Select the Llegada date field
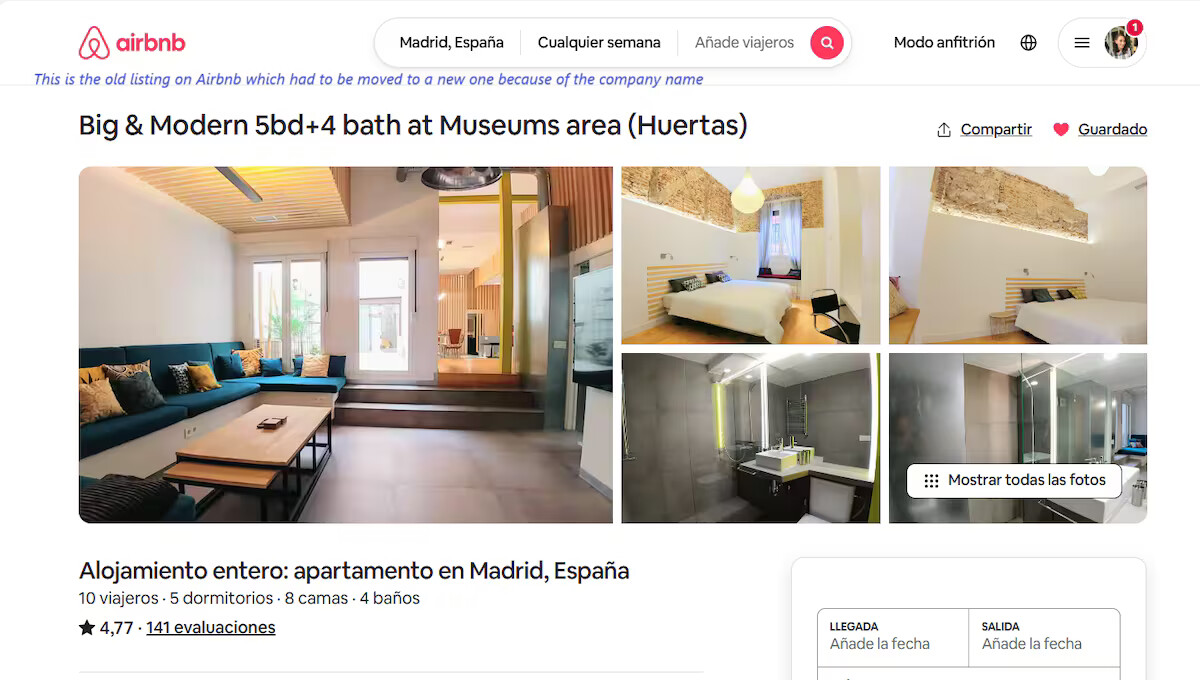The width and height of the screenshot is (1200, 680). 893,637
